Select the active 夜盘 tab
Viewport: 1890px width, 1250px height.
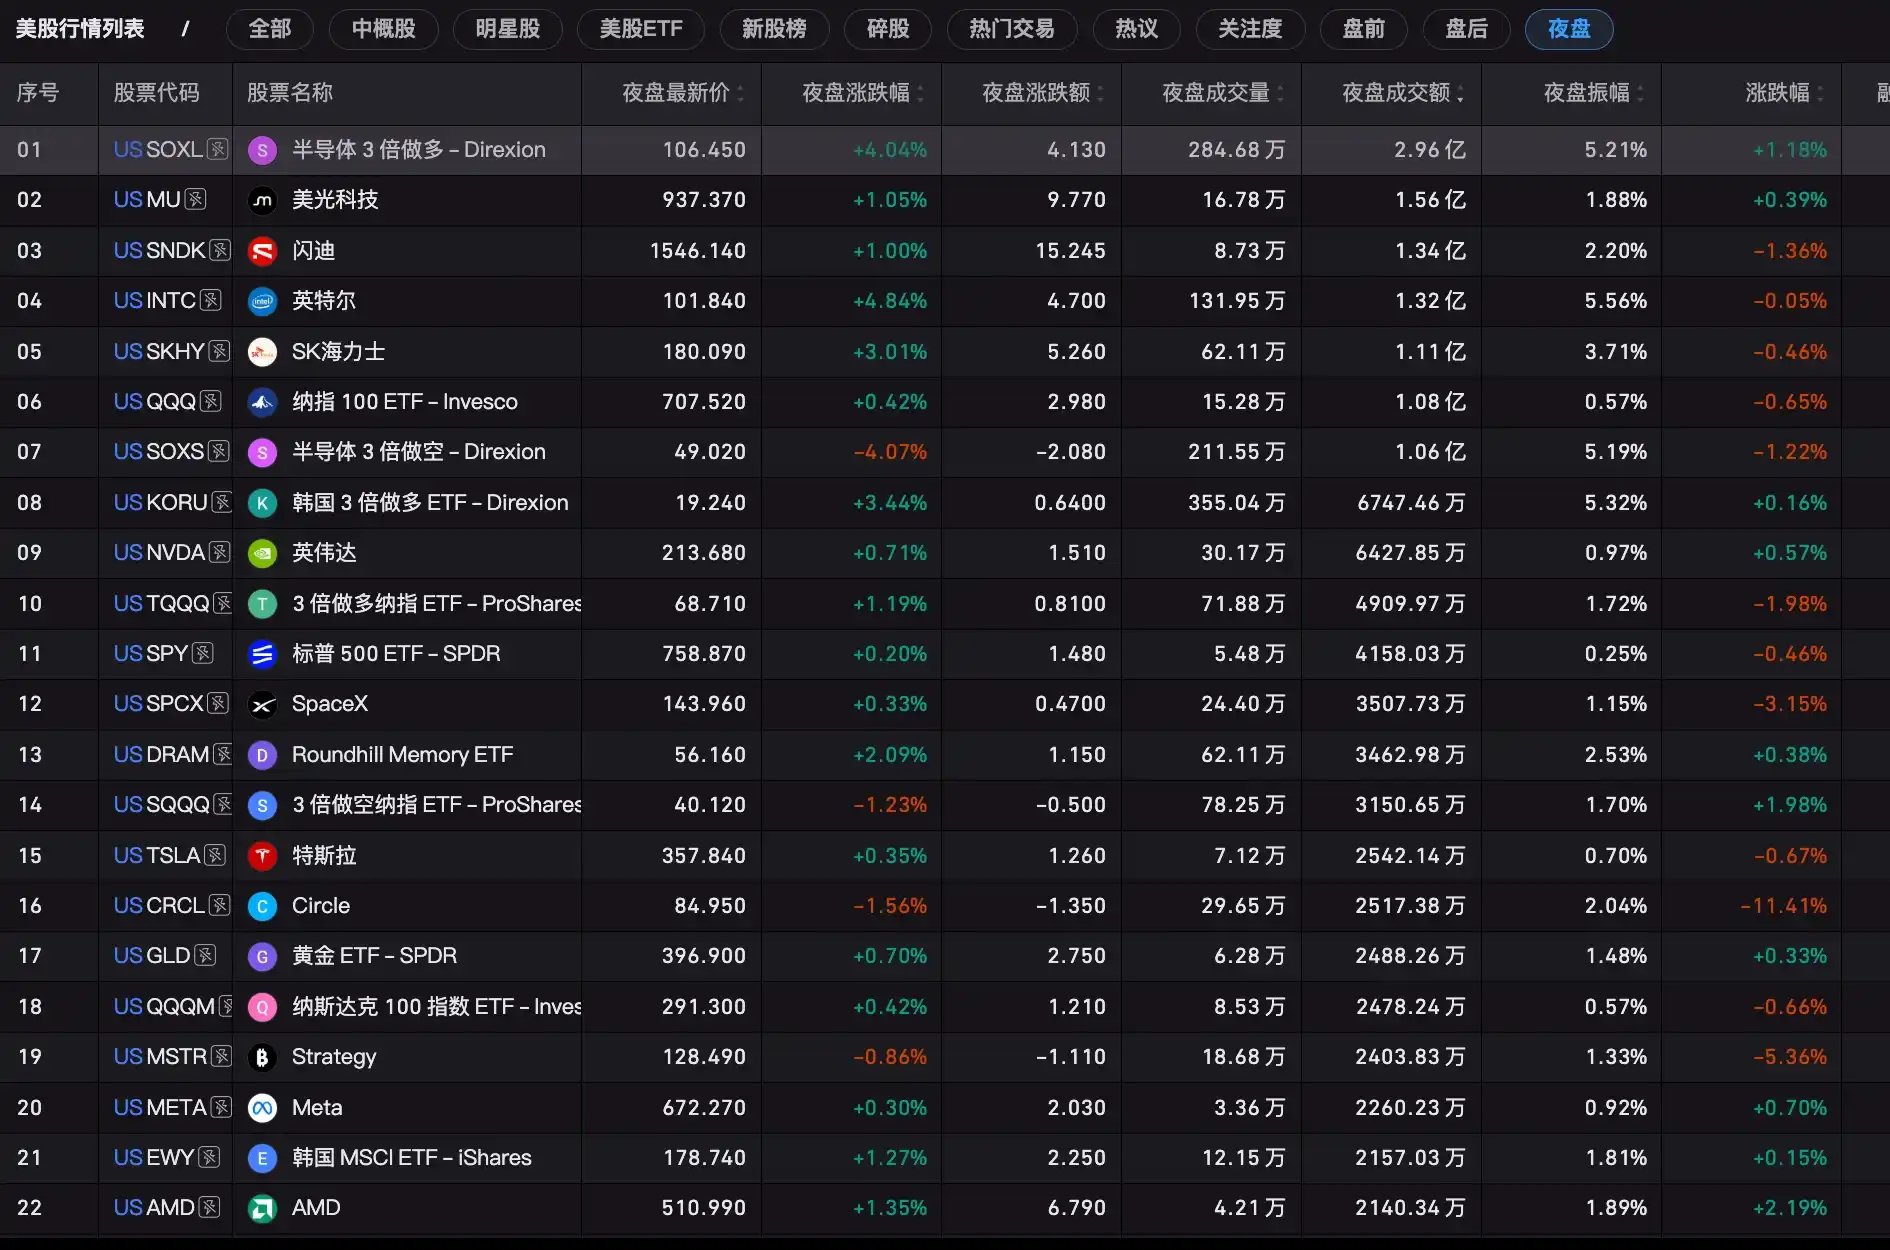tap(1569, 29)
